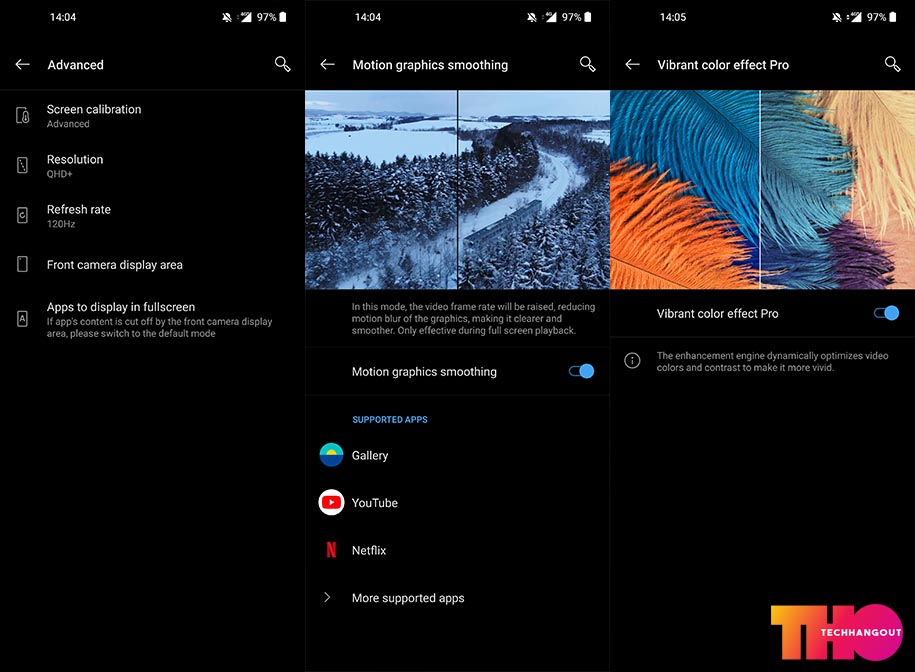The width and height of the screenshot is (915, 672).
Task: Tap the Resolution icon
Action: 22,166
